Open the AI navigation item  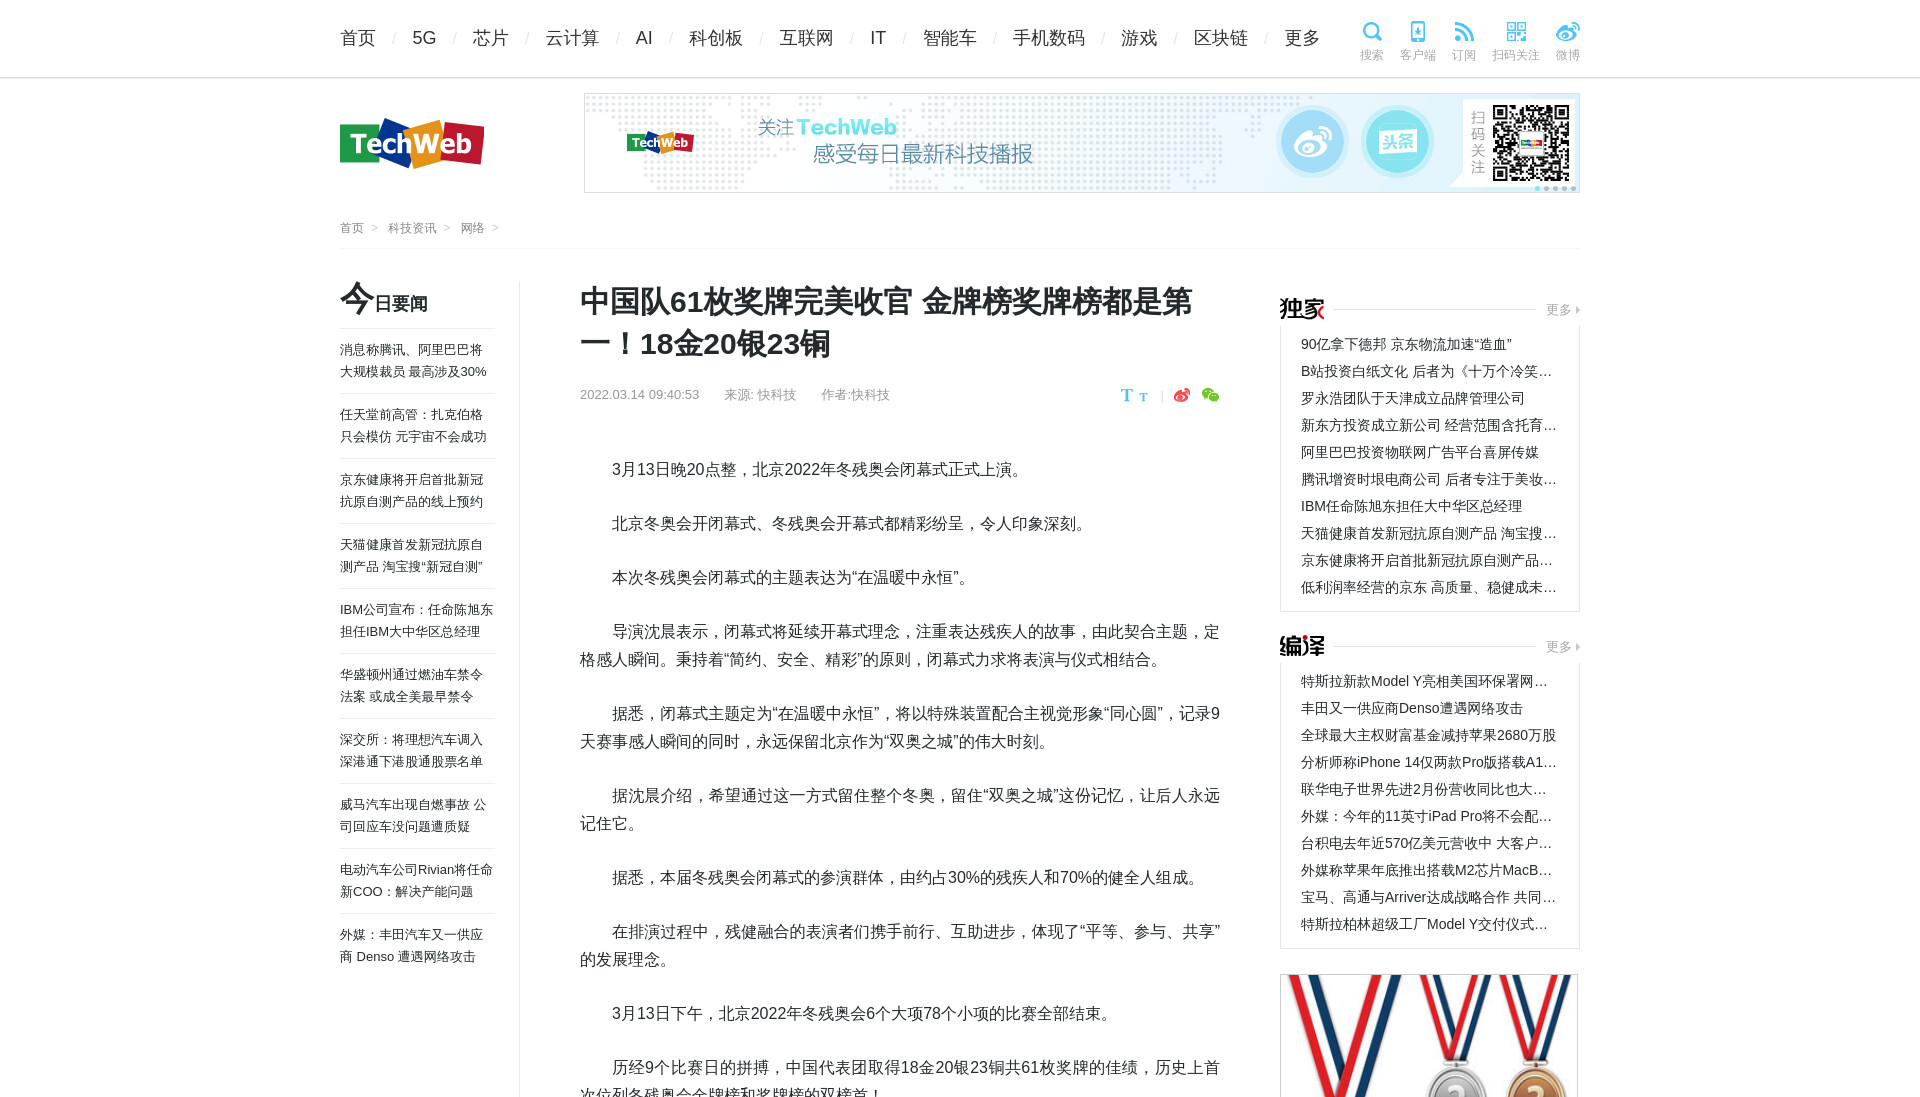tap(644, 38)
